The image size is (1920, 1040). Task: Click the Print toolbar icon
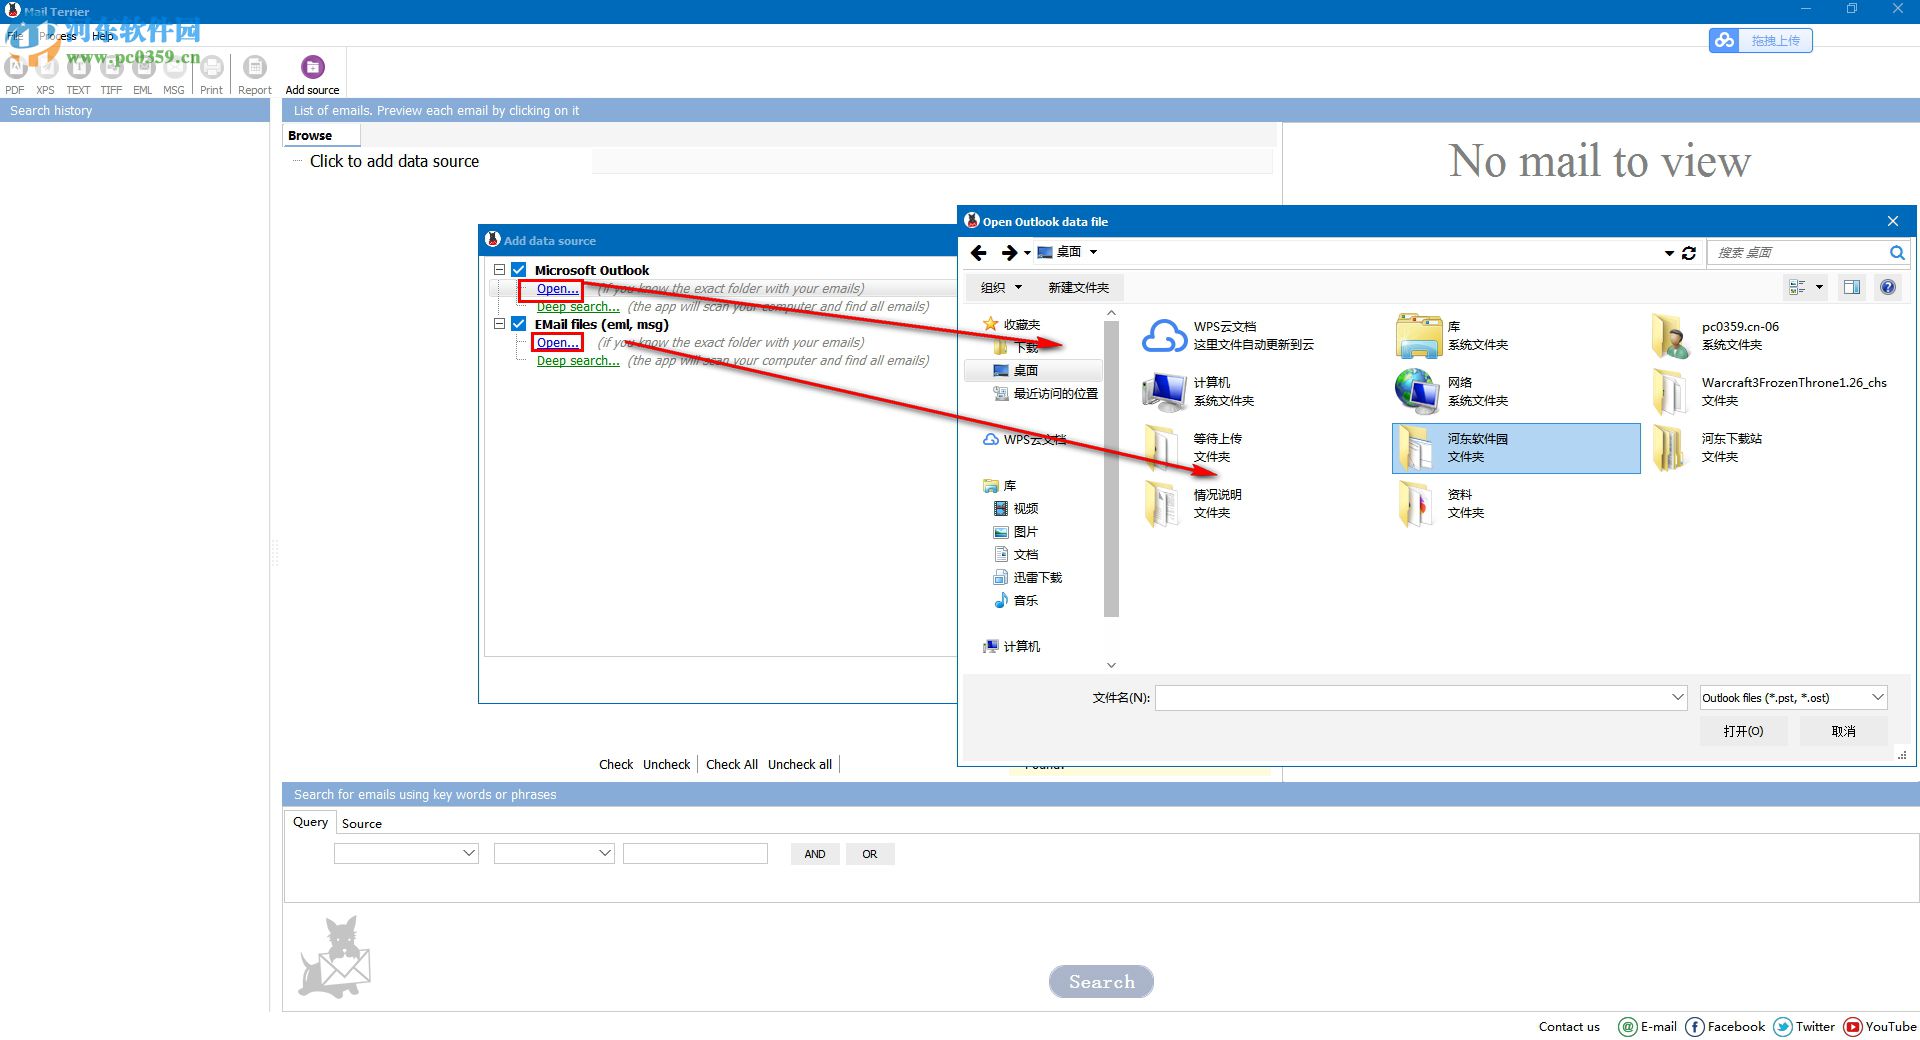[x=211, y=67]
